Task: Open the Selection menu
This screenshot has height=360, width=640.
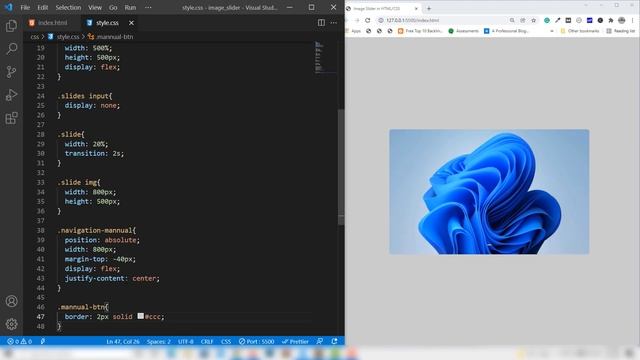Action: (68, 7)
